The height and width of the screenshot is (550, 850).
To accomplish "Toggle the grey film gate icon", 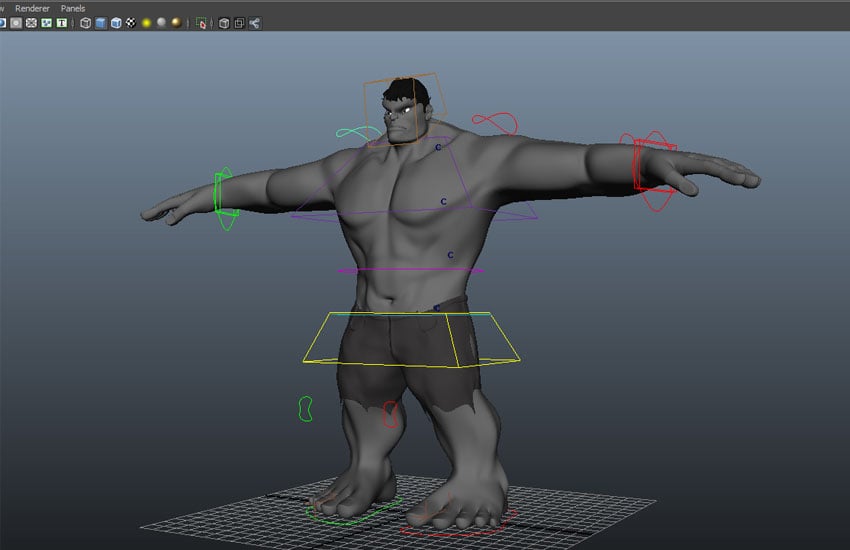I will point(16,23).
